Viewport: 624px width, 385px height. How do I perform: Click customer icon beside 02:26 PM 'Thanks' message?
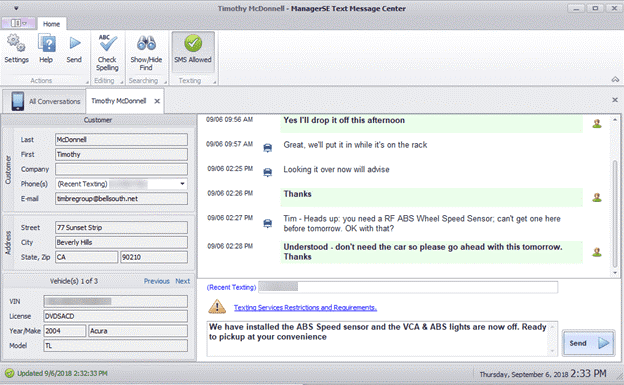pyautogui.click(x=597, y=197)
